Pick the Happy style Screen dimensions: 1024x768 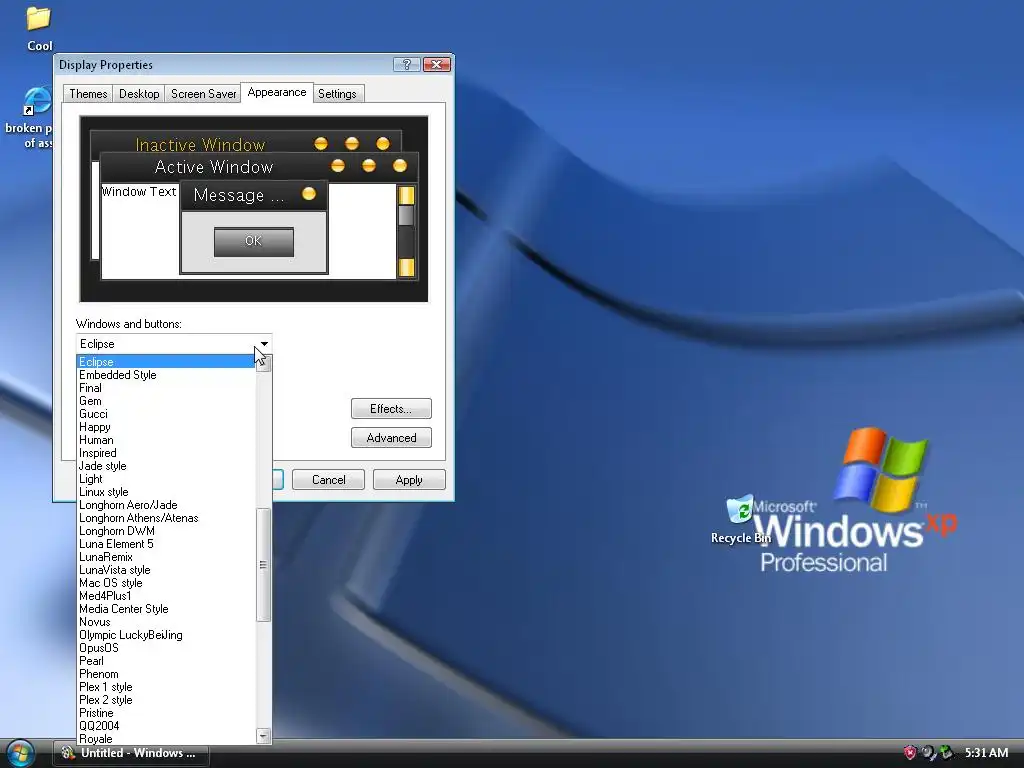pyautogui.click(x=165, y=427)
